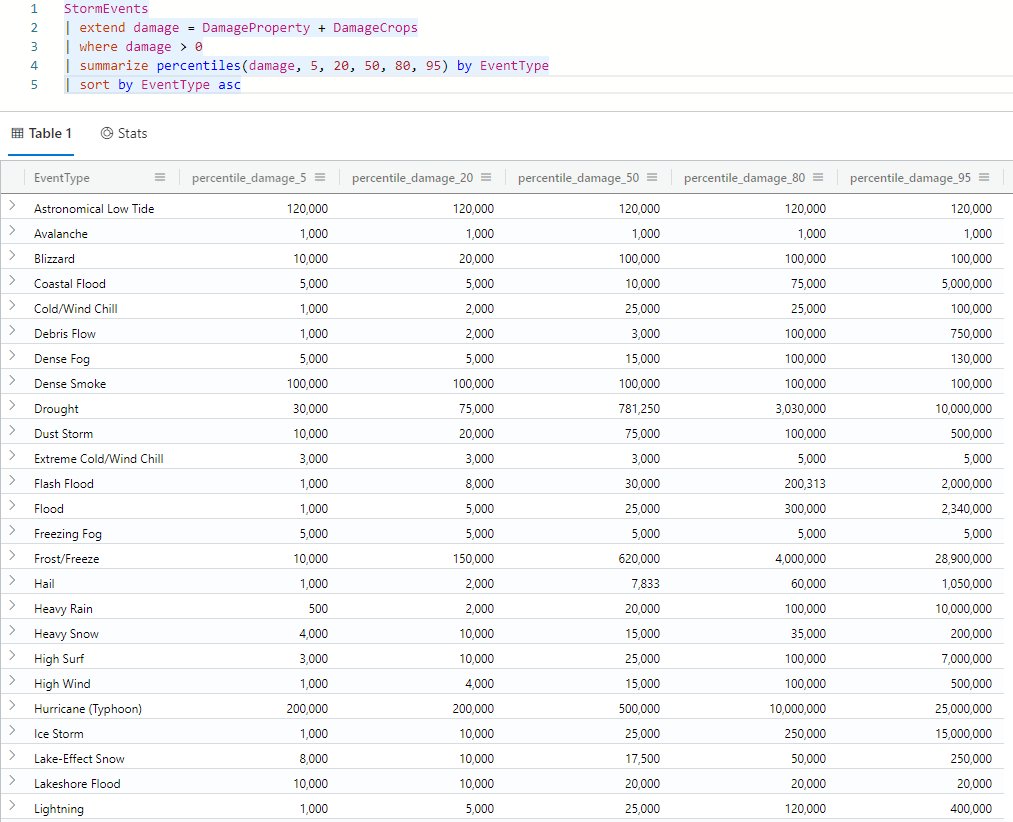Expand the Extreme Cold/Wind Chill row
Viewport: 1013px width, 822px height.
(x=12, y=456)
